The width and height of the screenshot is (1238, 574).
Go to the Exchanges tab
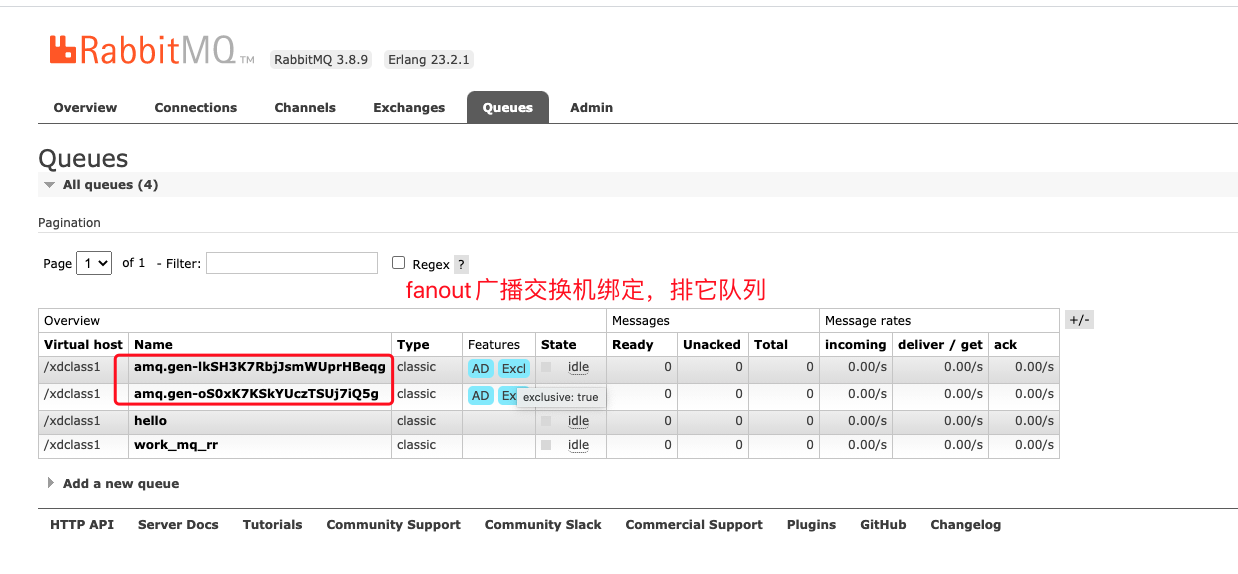pos(409,107)
